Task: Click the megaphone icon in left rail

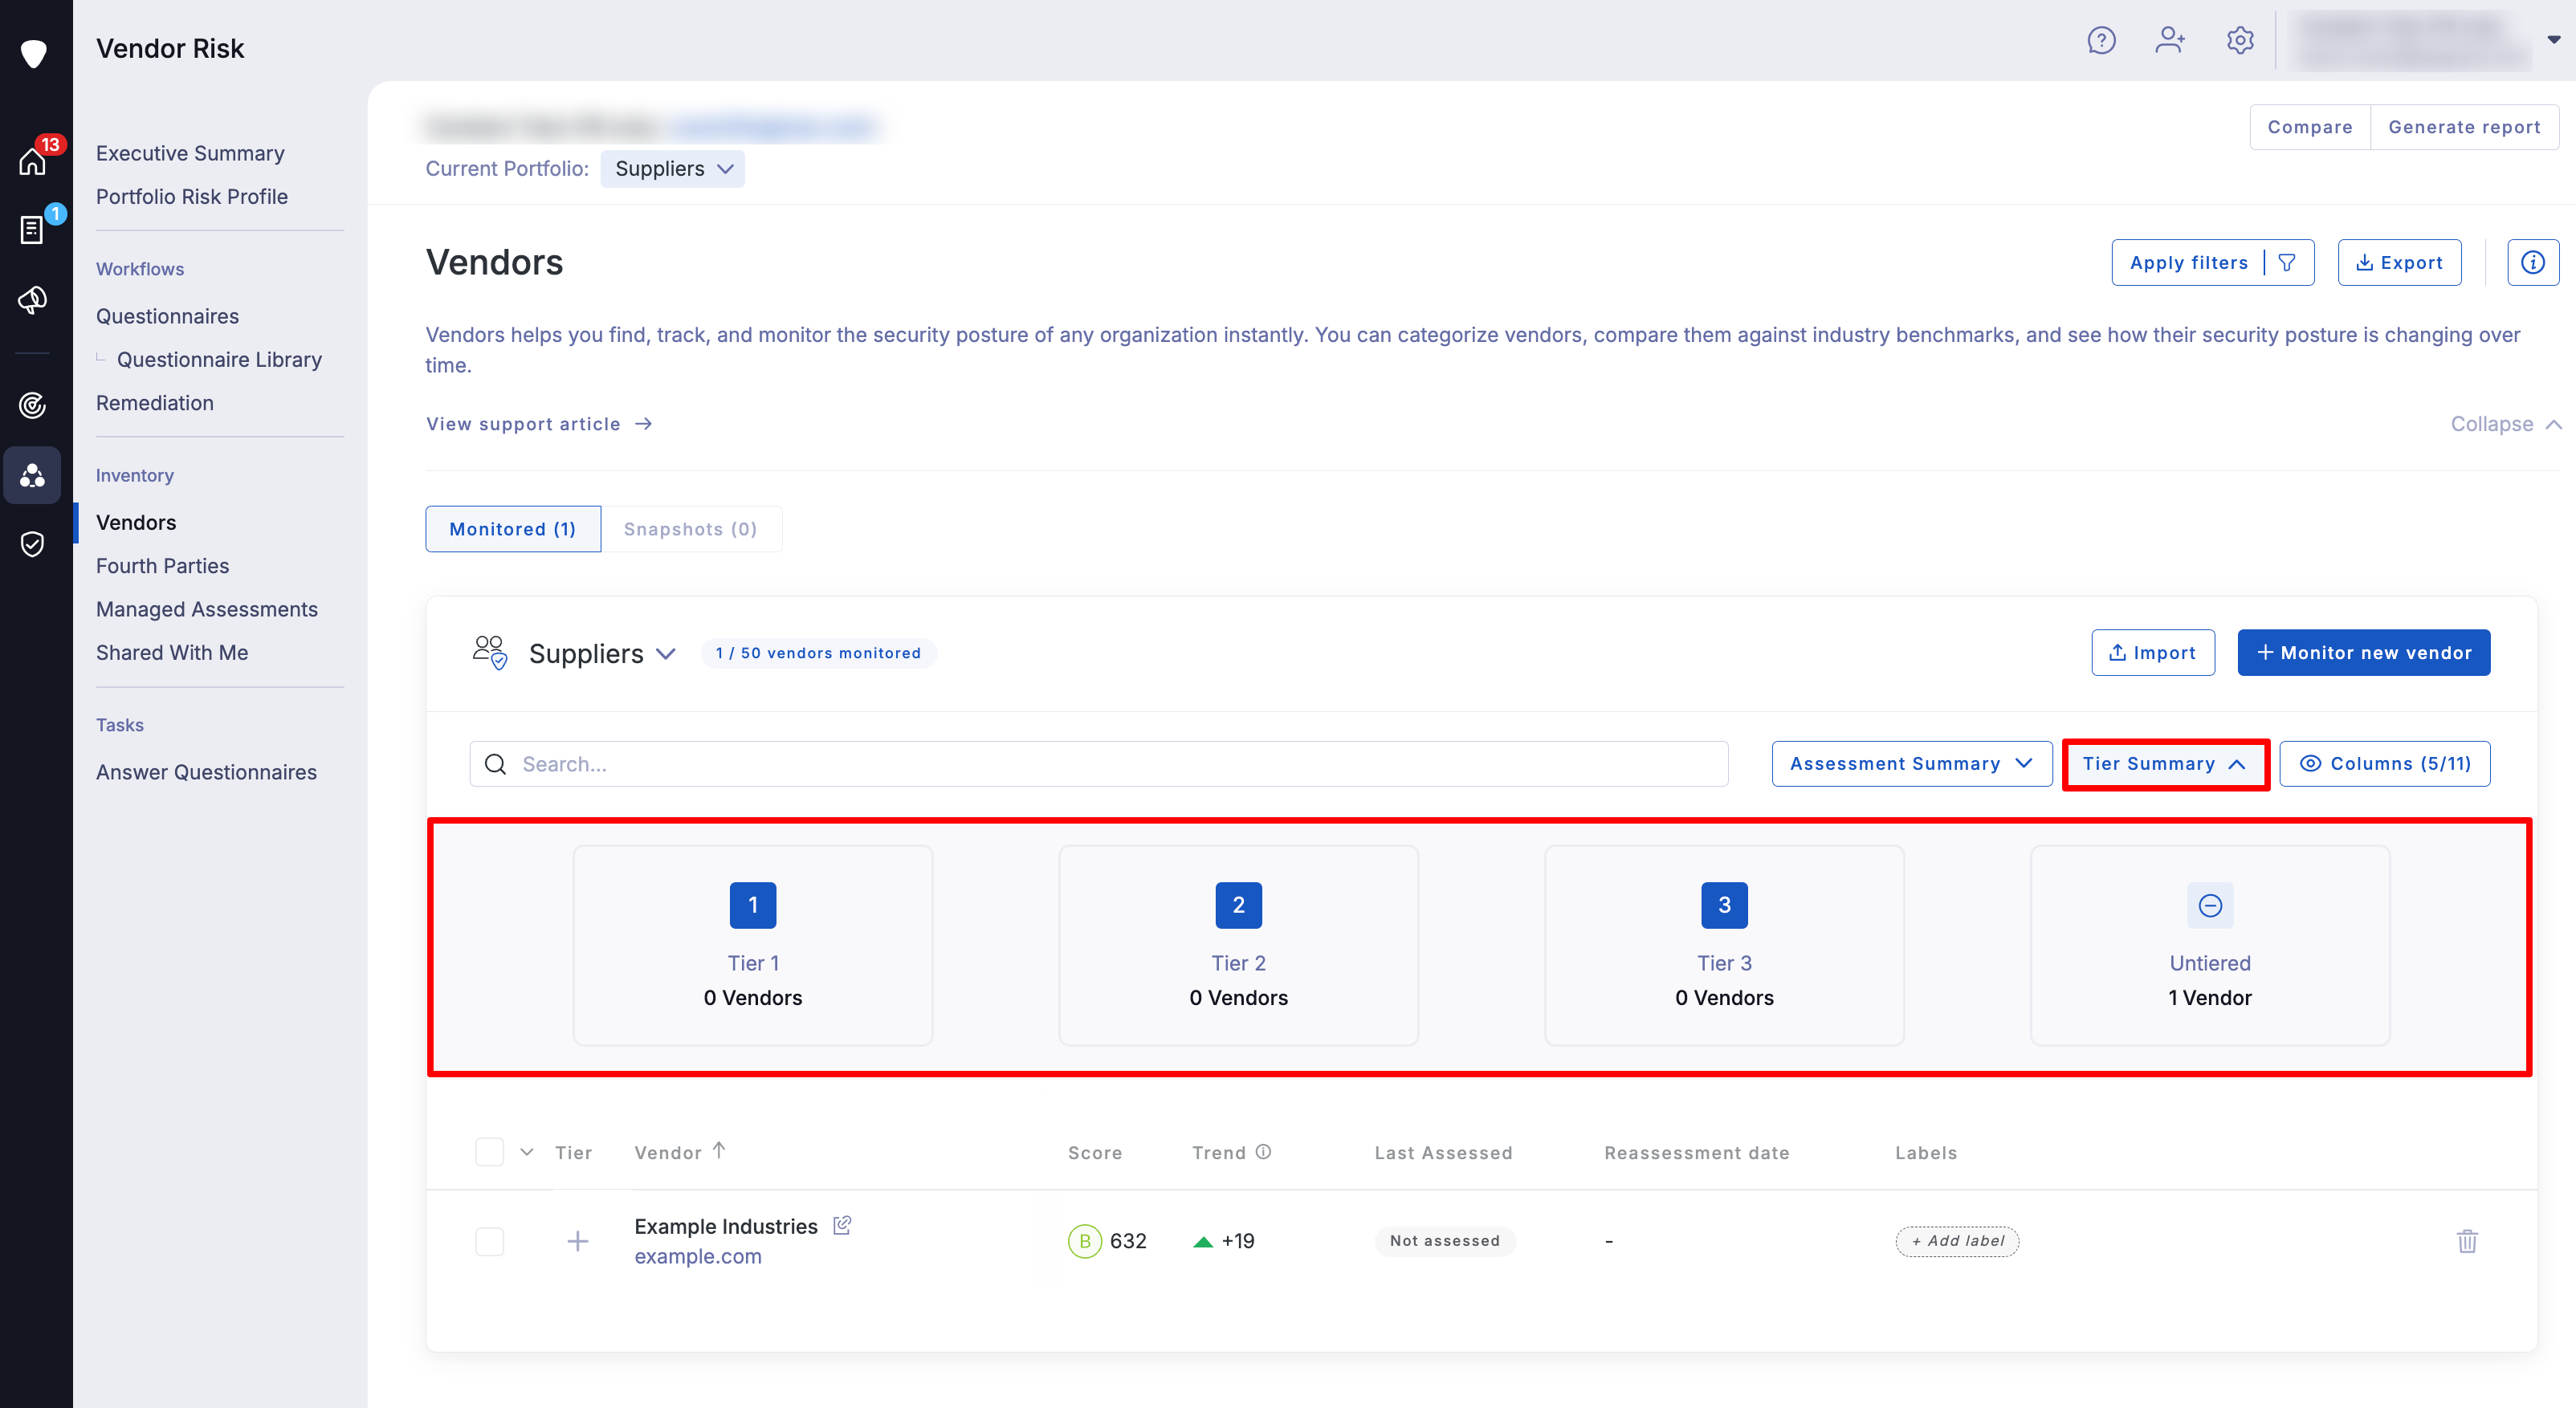Action: tap(33, 300)
